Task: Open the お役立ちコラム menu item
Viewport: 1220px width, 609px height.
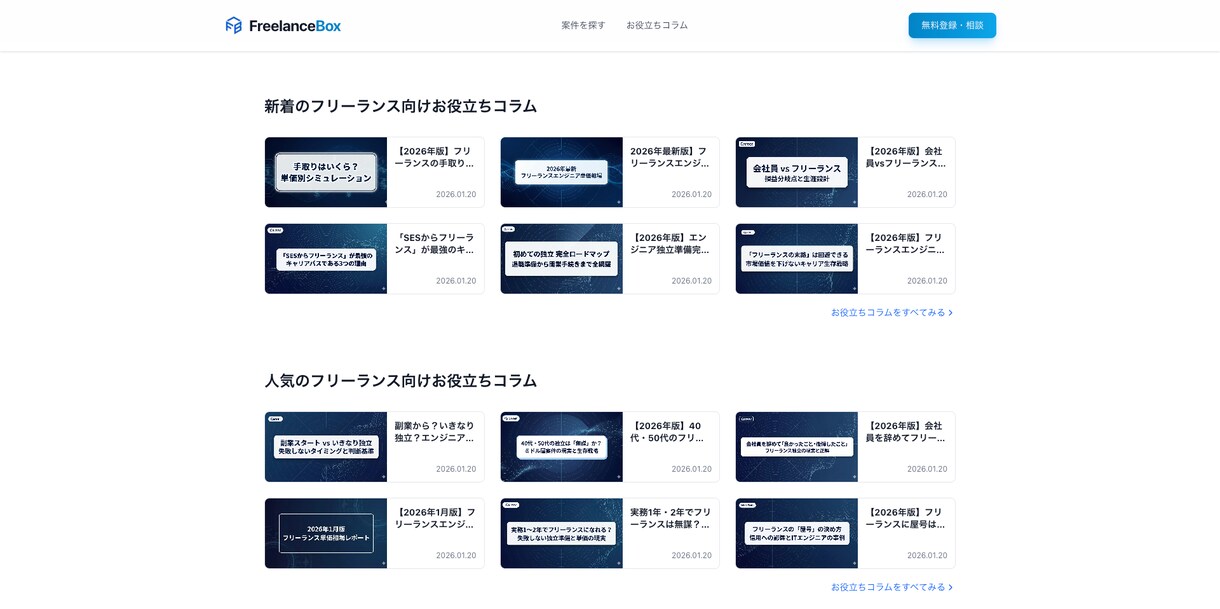Action: click(657, 25)
